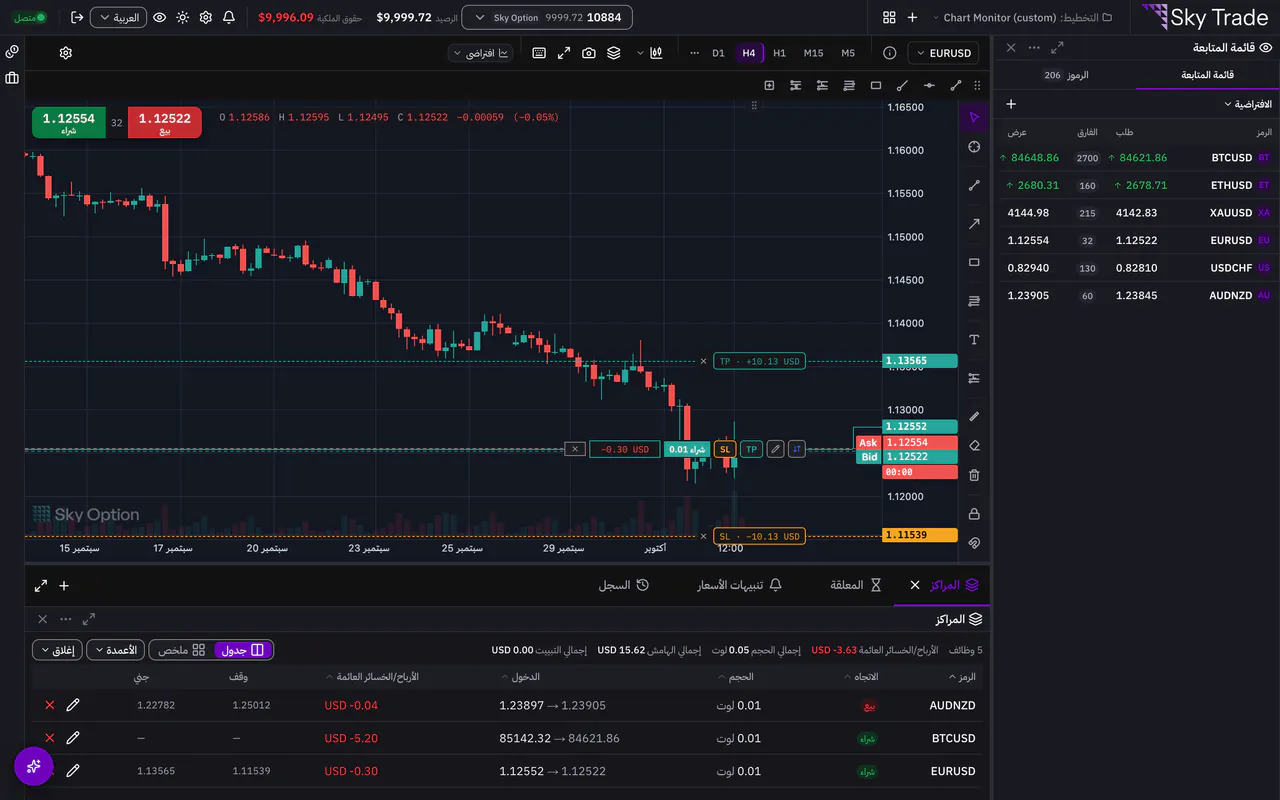The height and width of the screenshot is (800, 1280).
Task: Select the crosshair tool in the drawing sidebar
Action: [x=974, y=147]
